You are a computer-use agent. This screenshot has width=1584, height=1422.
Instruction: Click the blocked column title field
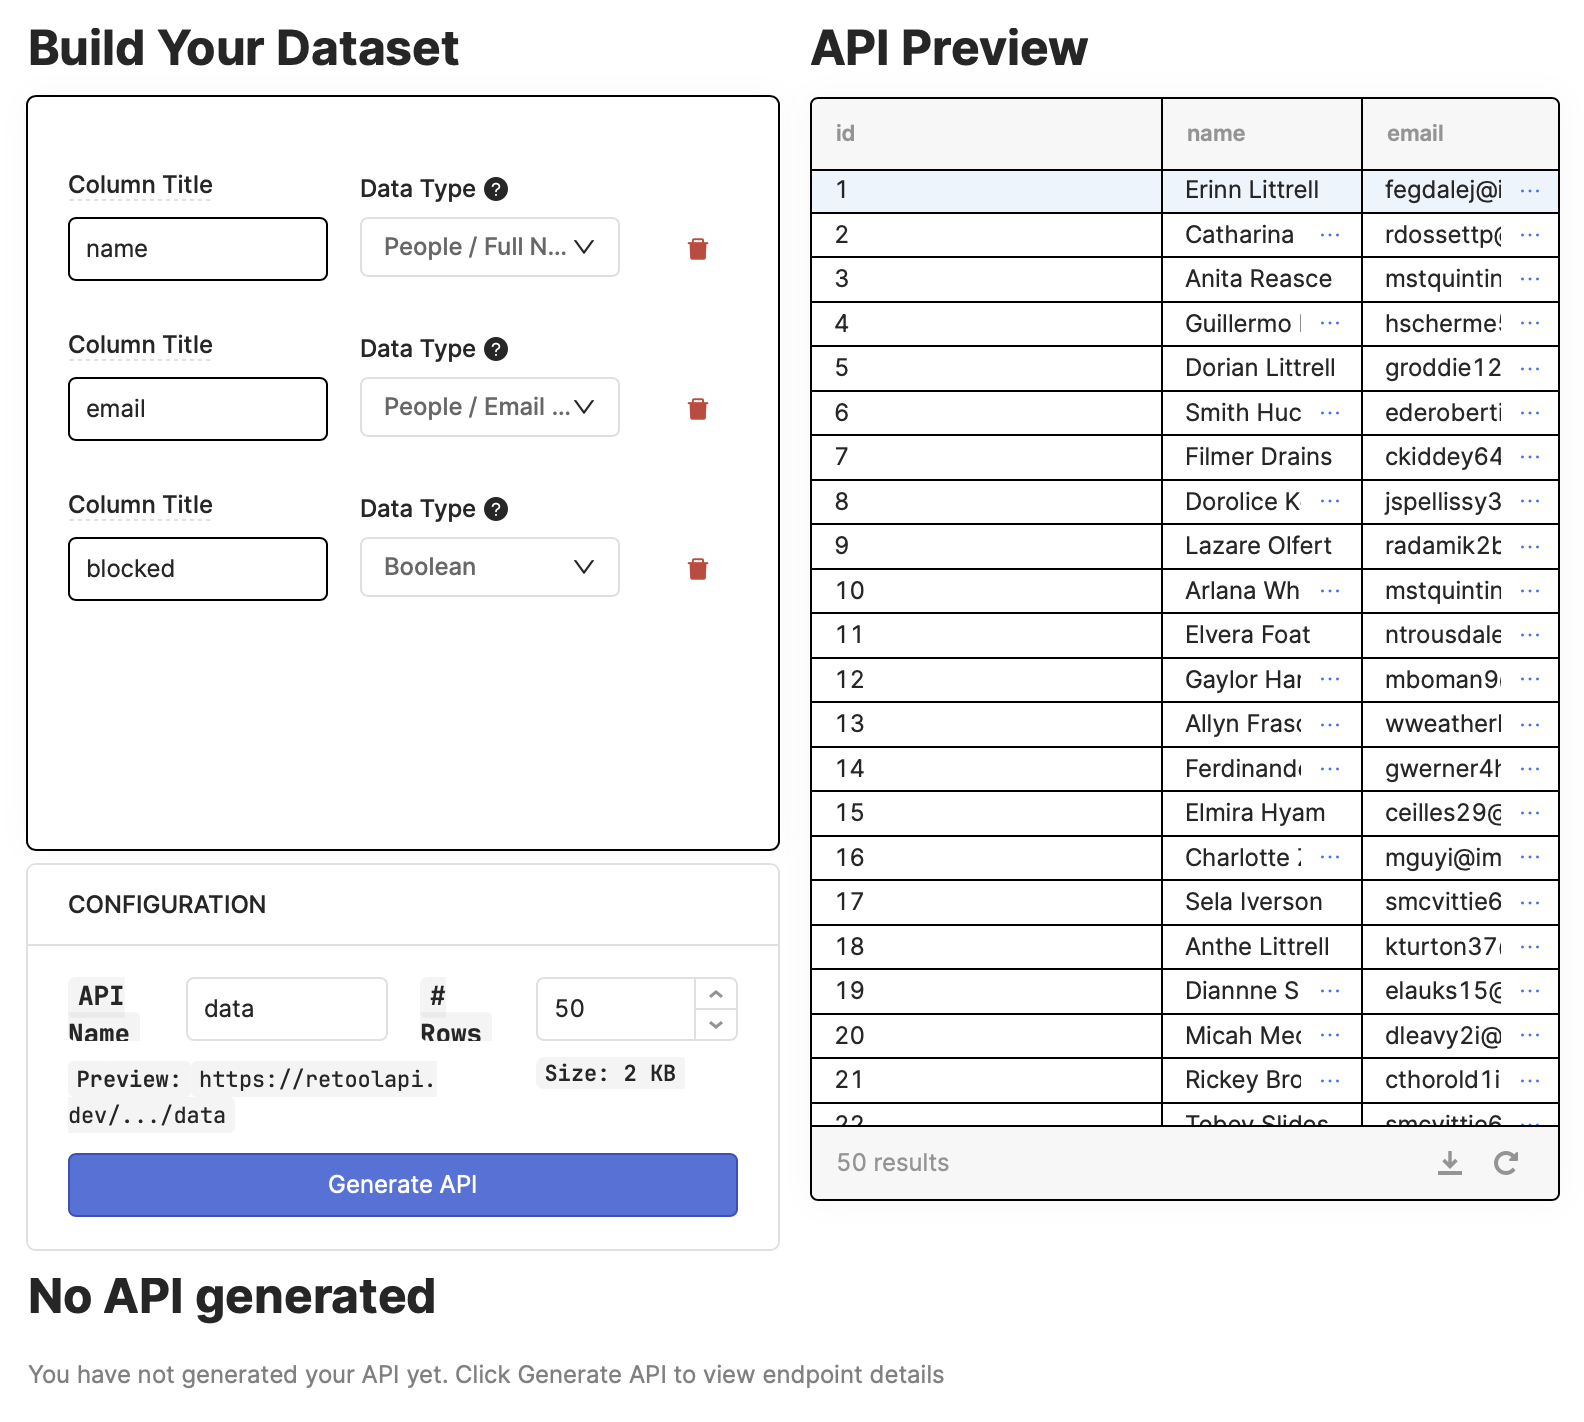click(197, 569)
